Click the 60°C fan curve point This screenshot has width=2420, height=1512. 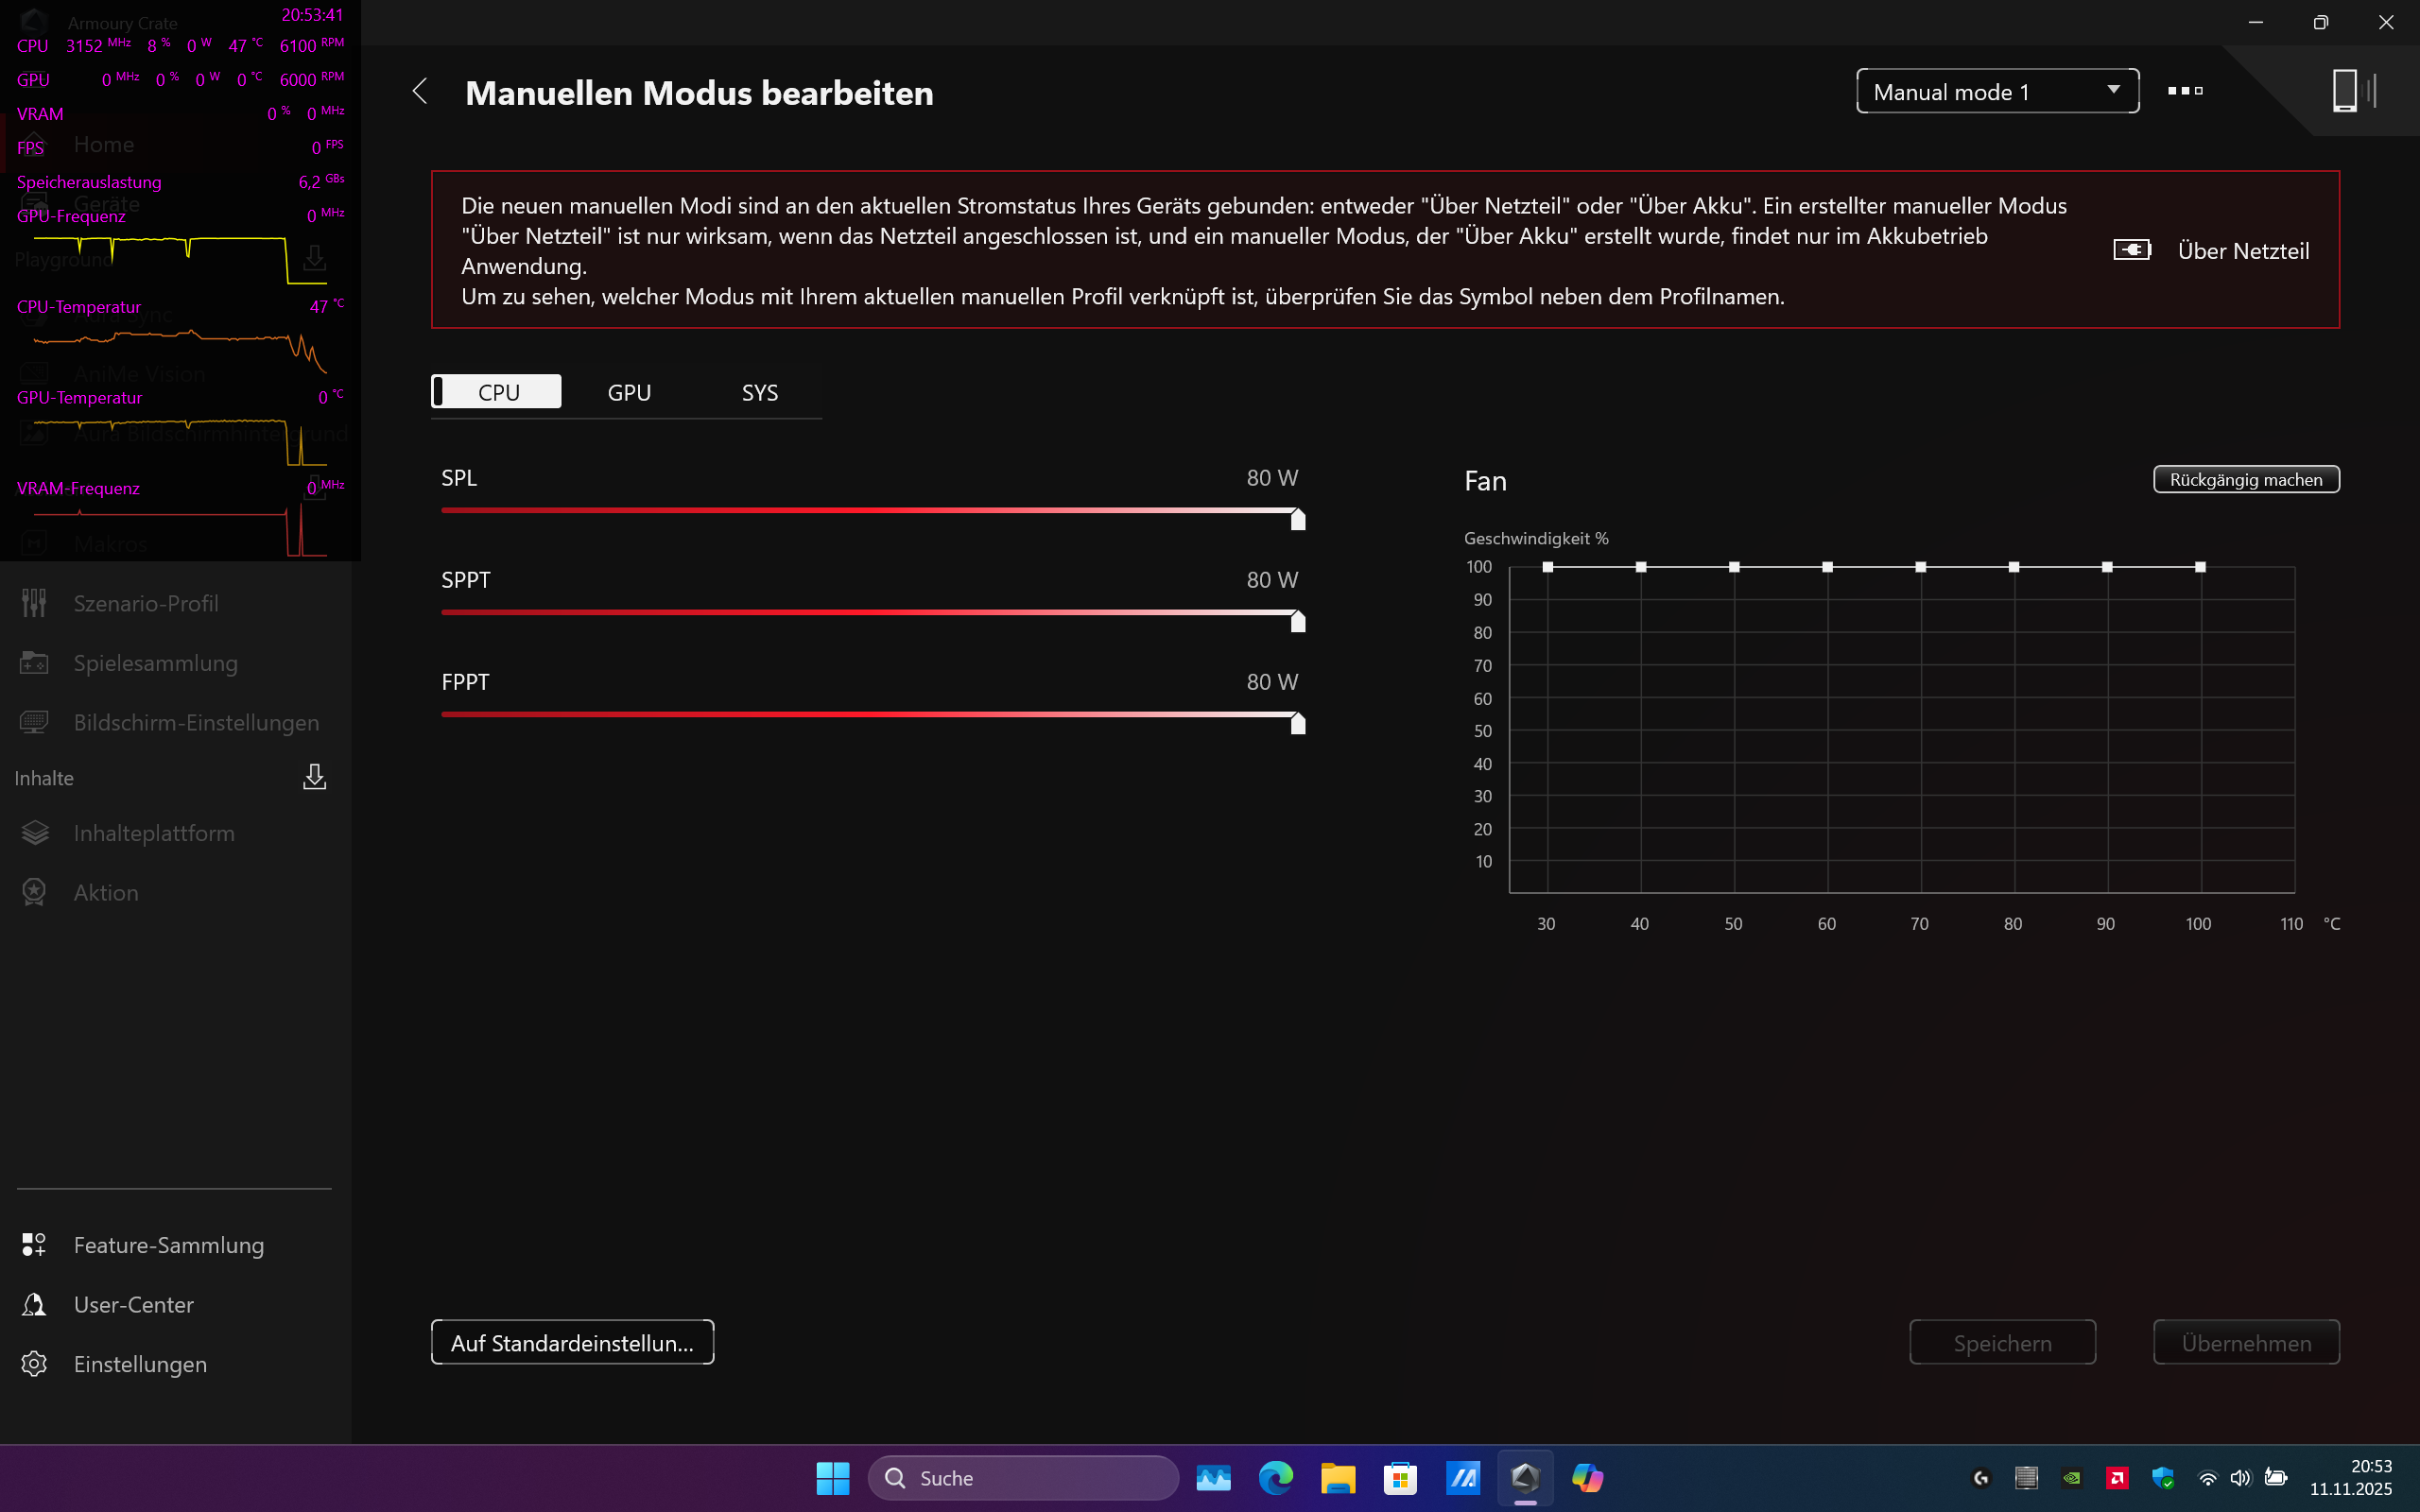pyautogui.click(x=1827, y=567)
